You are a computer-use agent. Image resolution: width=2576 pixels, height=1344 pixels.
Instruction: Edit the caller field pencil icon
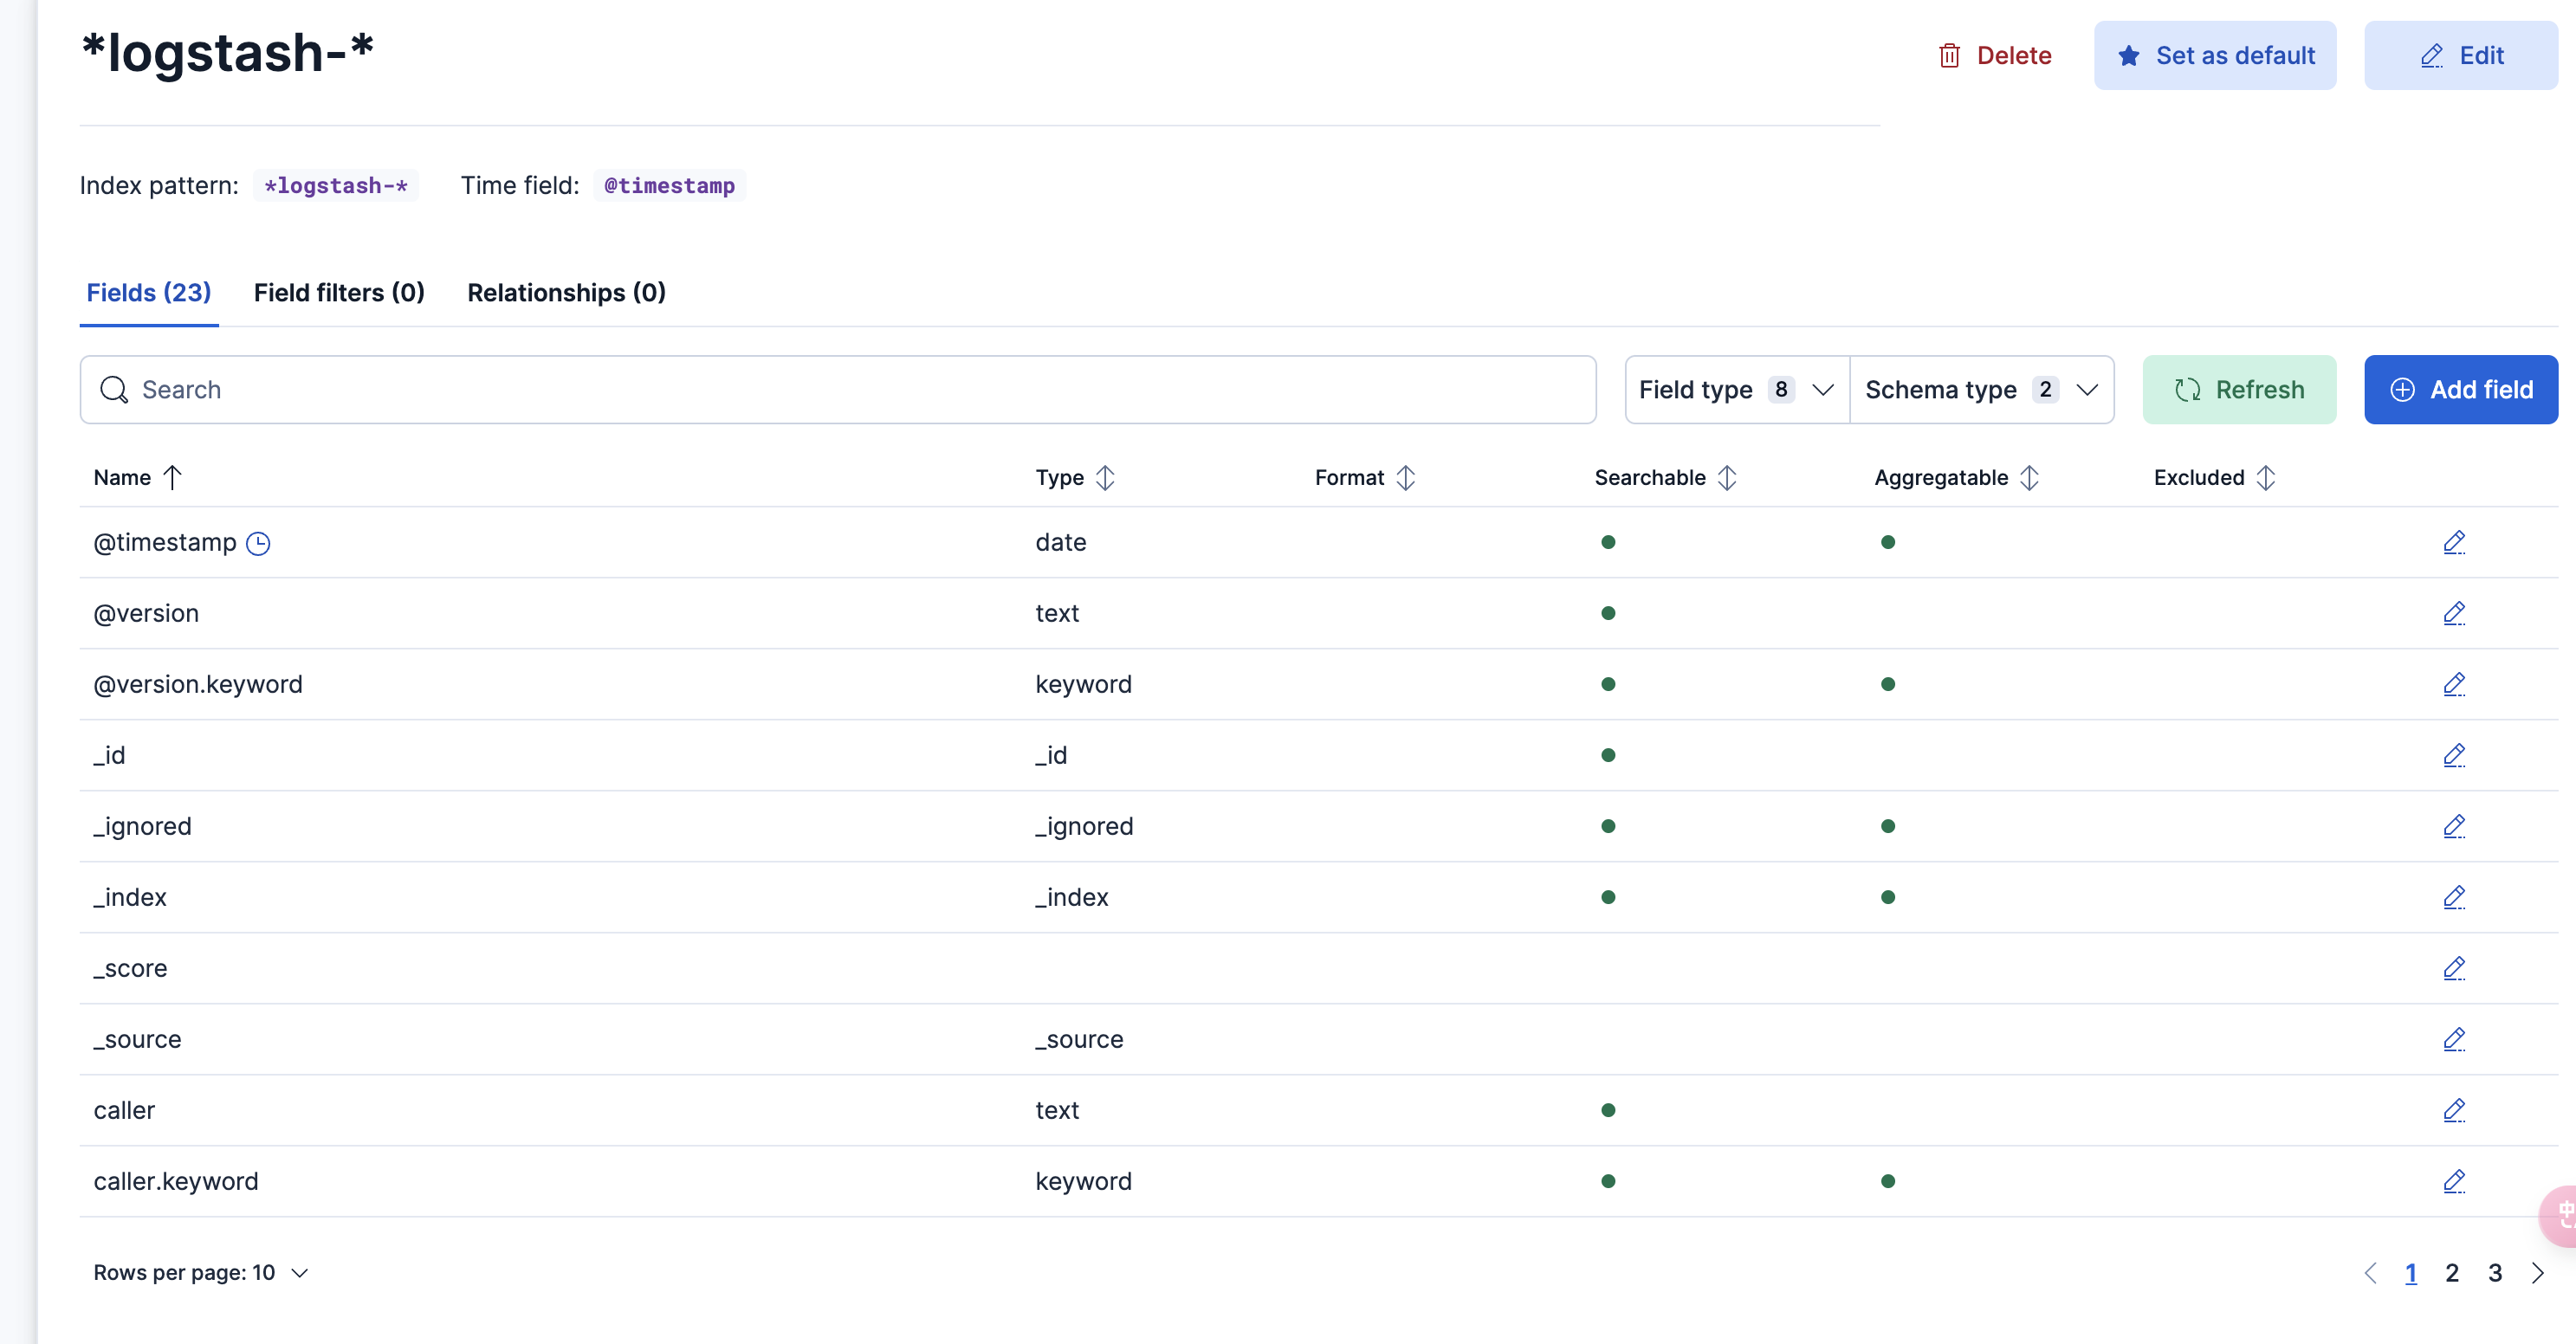pos(2454,1110)
